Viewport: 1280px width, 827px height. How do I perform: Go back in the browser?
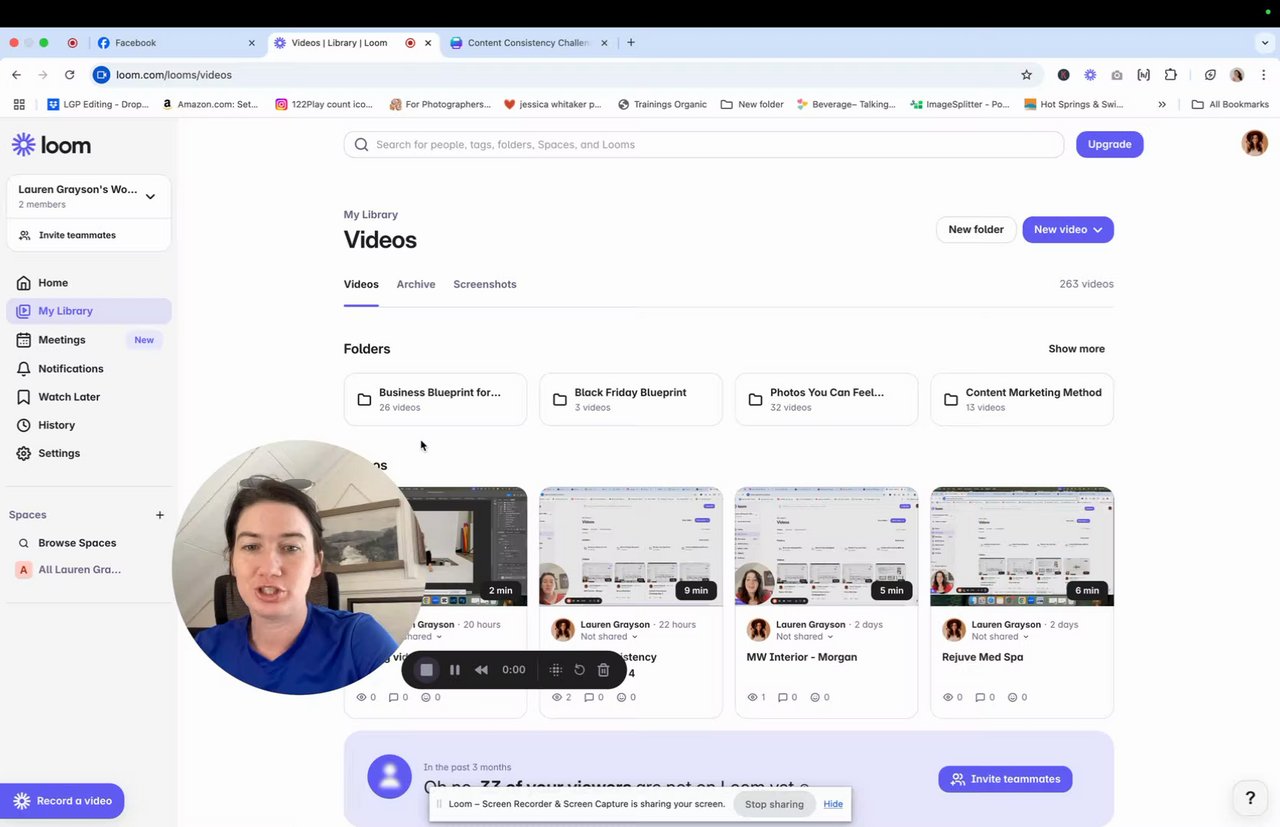point(16,75)
